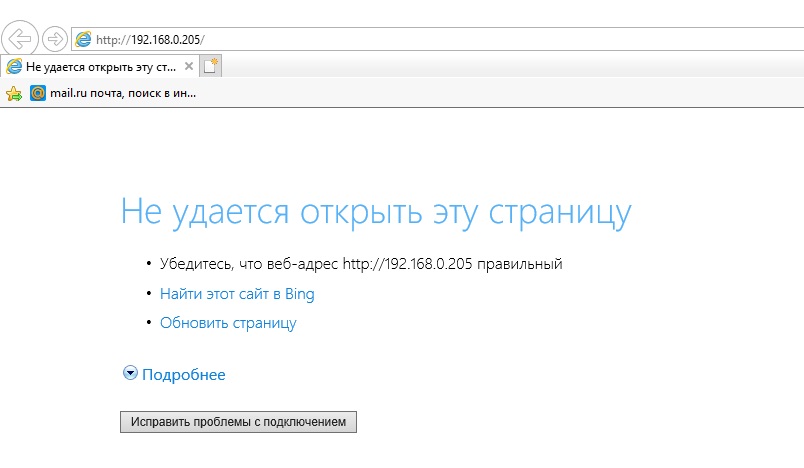This screenshot has width=804, height=468.
Task: Close the 'Не удается открыть эту ст...' tab
Action: coord(189,66)
